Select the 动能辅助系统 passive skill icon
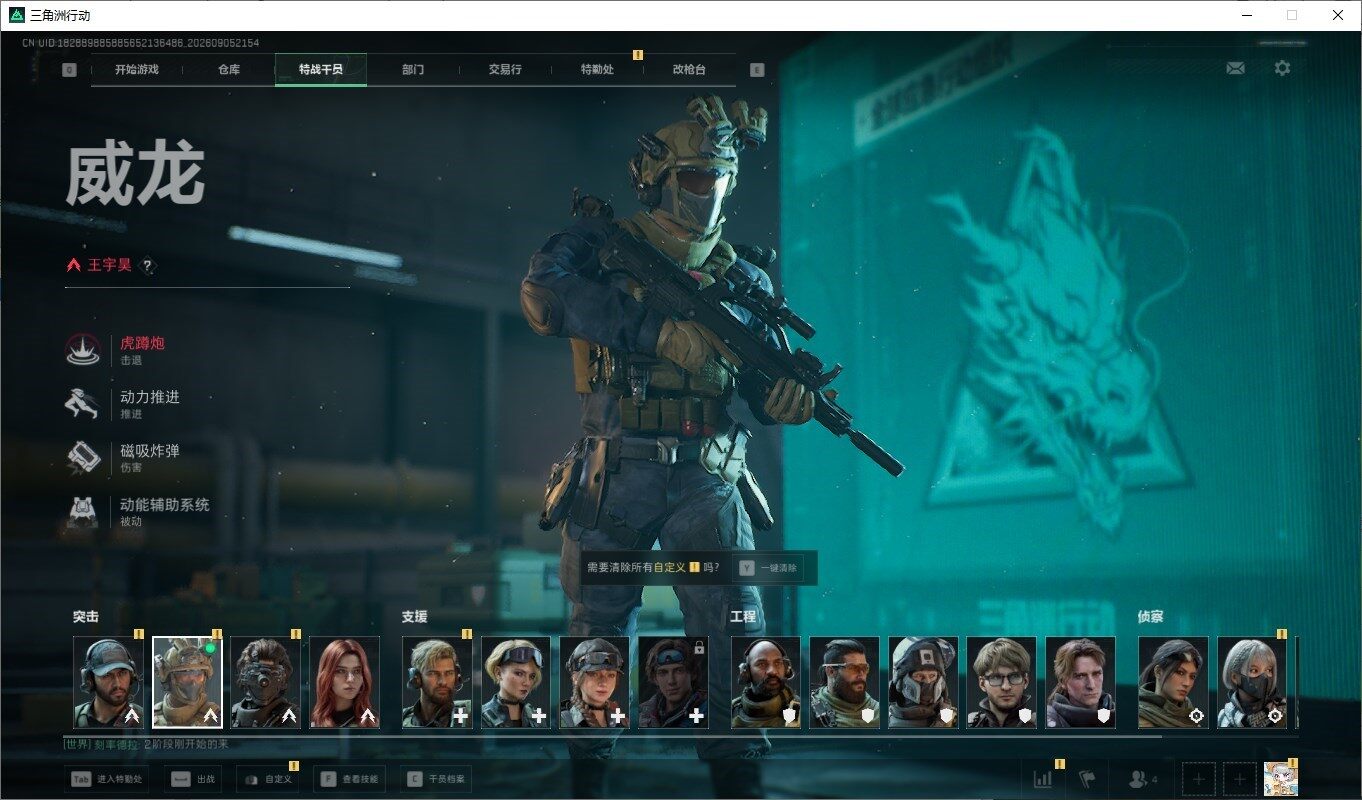The width and height of the screenshot is (1362, 800). (82, 511)
